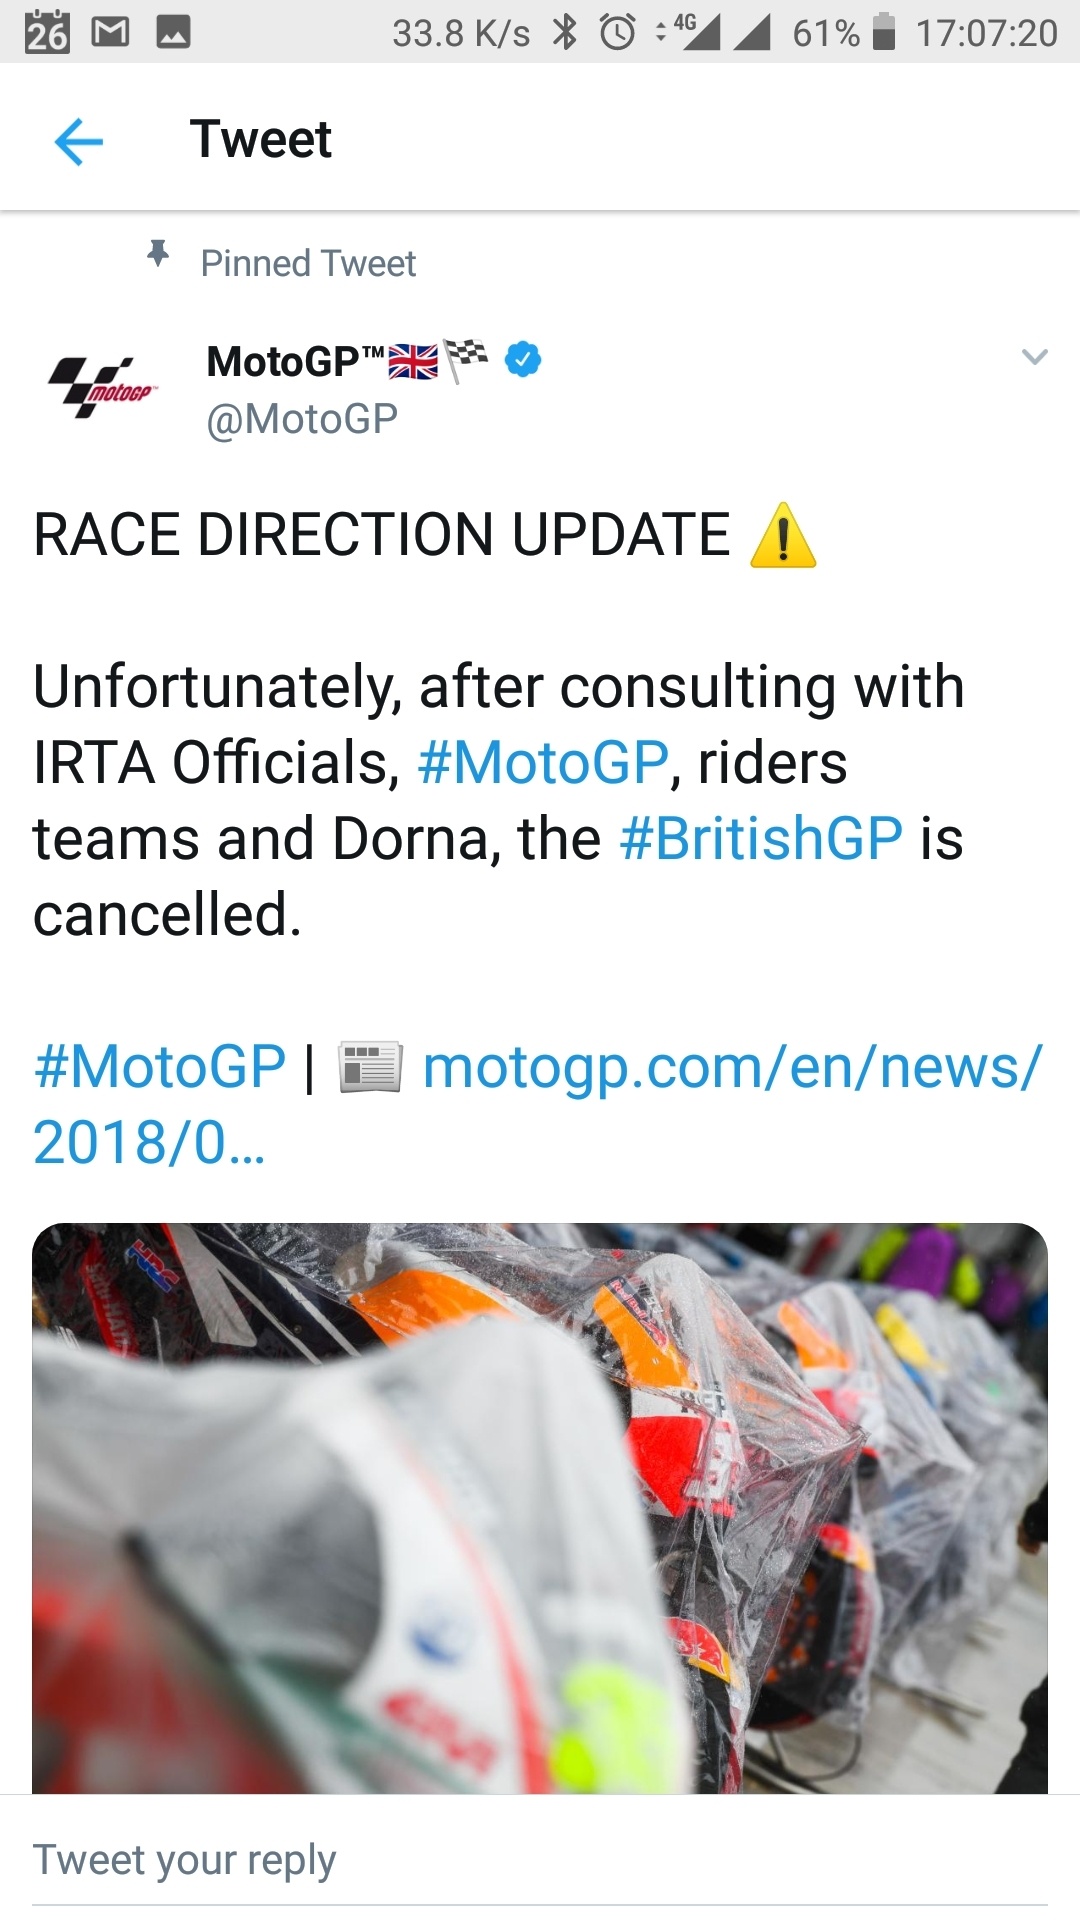Open the #MotoGP hashtag in sentence
Image resolution: width=1080 pixels, height=1920 pixels.
543,763
